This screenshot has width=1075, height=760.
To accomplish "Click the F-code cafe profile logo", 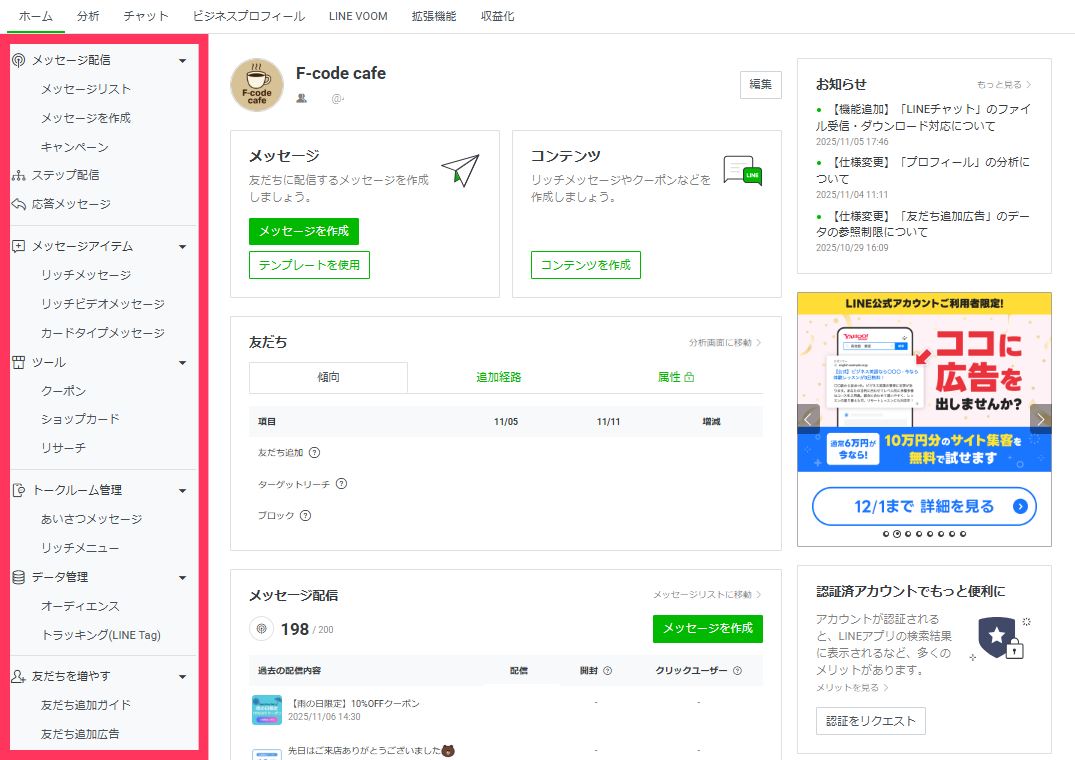I will point(257,85).
